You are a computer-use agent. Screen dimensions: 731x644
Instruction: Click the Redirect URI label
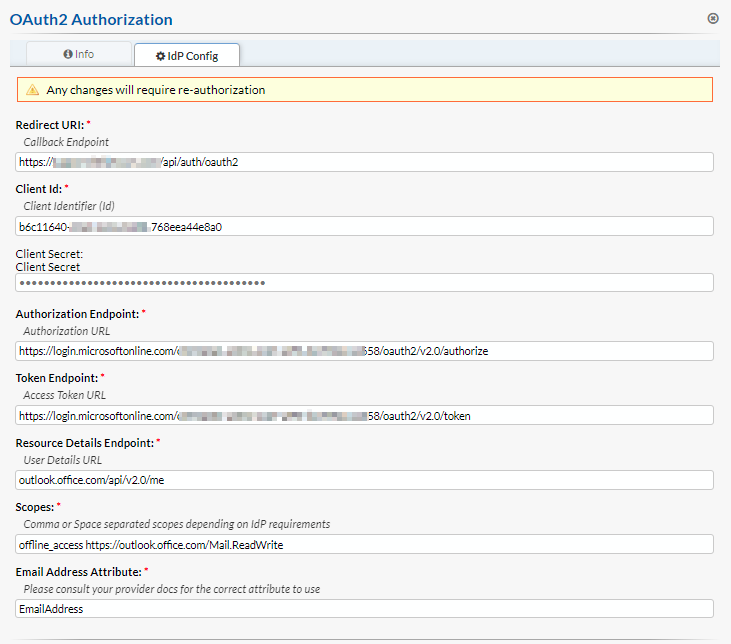50,125
